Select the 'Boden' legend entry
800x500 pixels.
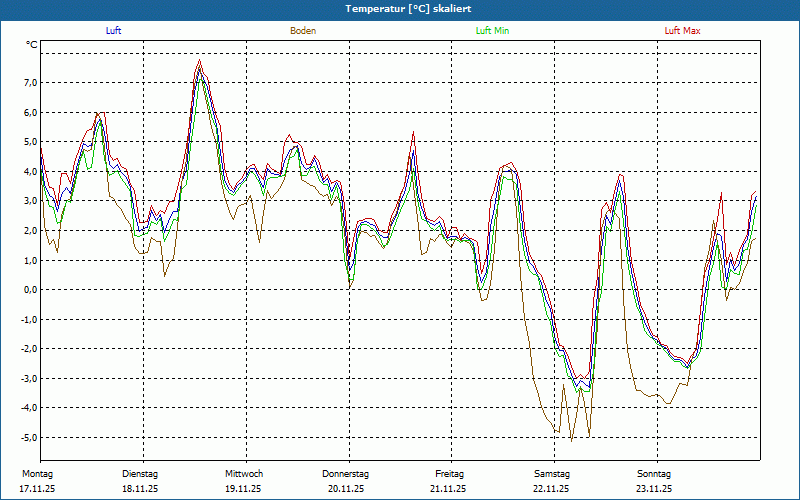tap(303, 31)
